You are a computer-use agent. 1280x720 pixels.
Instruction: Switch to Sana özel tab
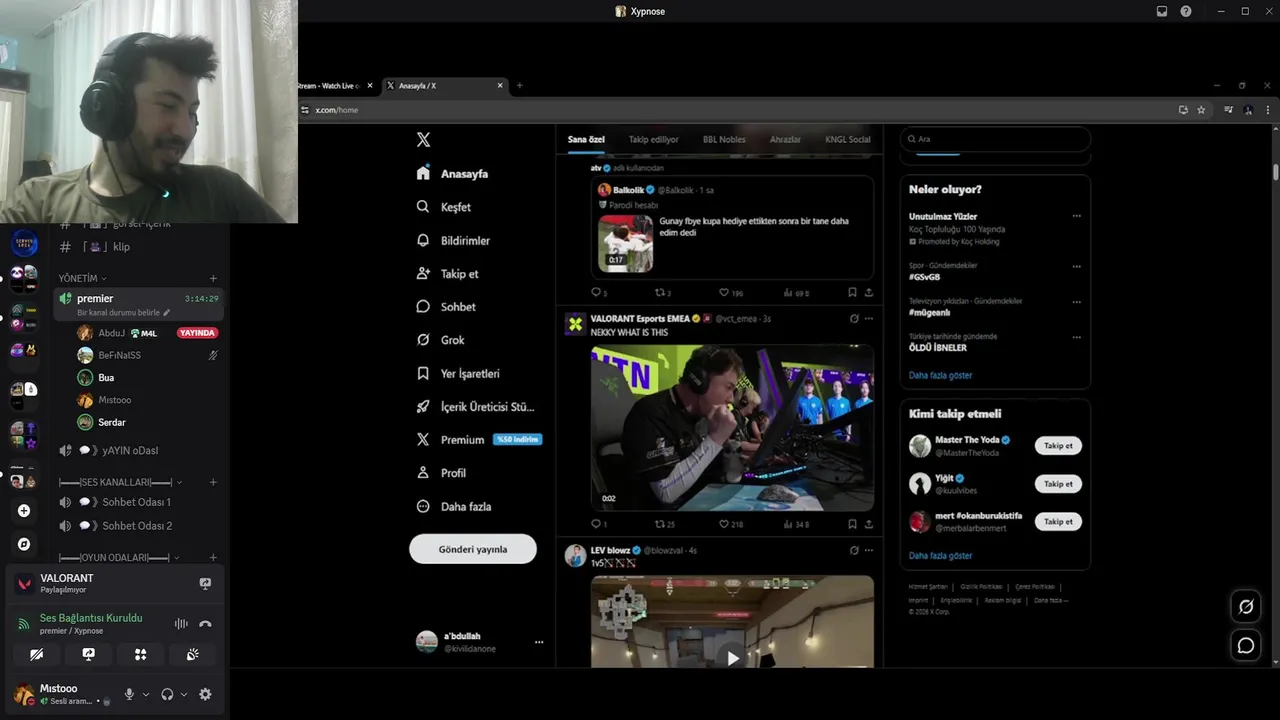586,140
